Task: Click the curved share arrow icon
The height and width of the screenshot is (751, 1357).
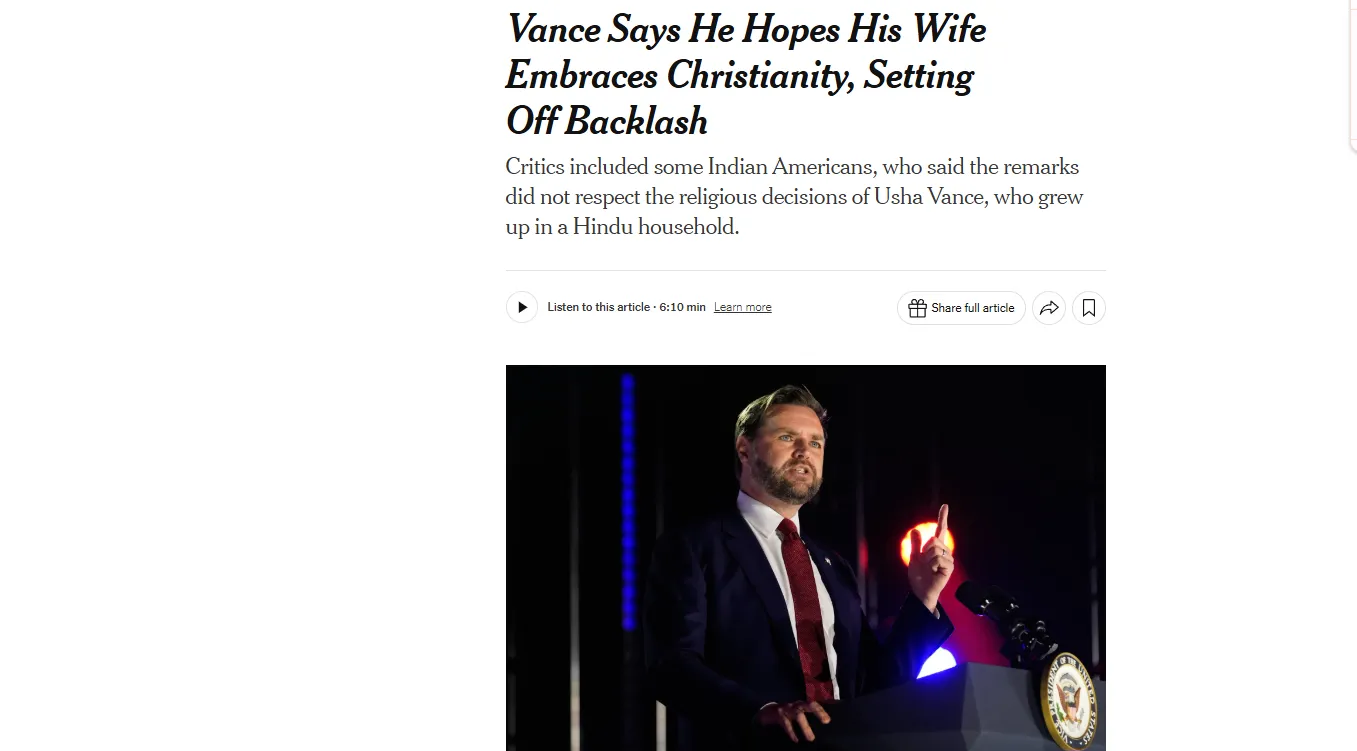Action: coord(1049,308)
